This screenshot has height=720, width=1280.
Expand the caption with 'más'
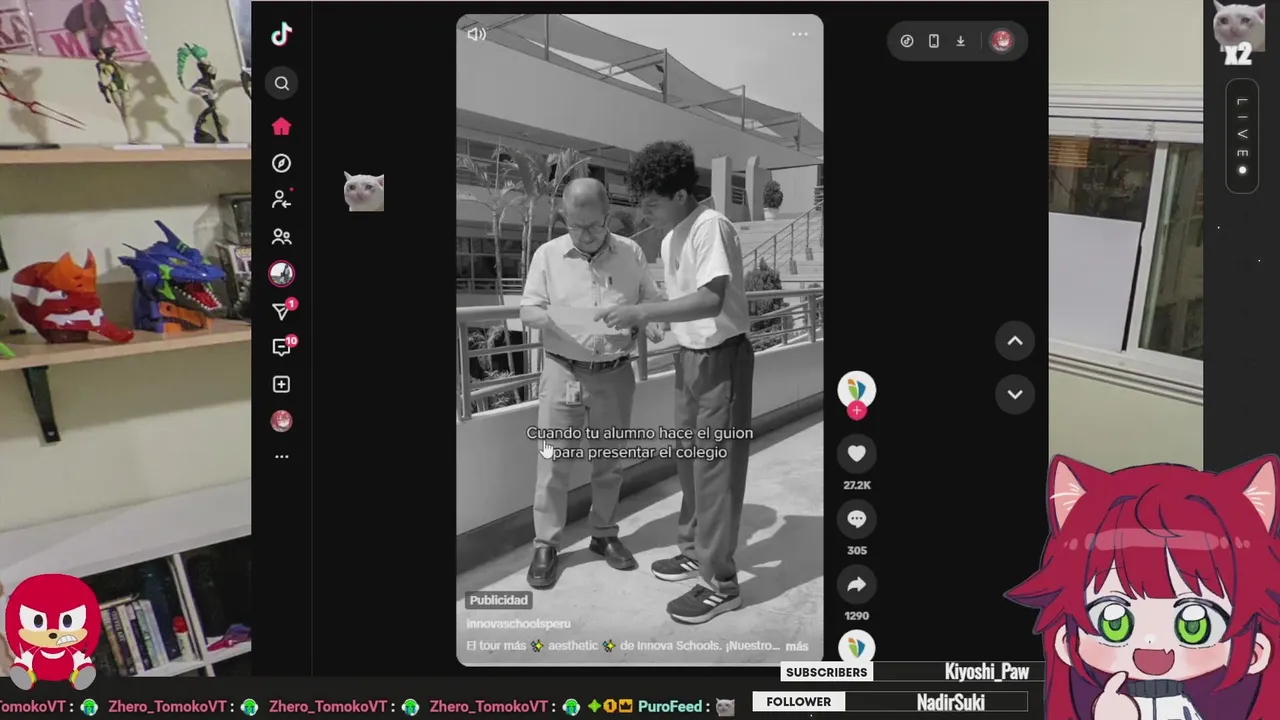pos(797,646)
